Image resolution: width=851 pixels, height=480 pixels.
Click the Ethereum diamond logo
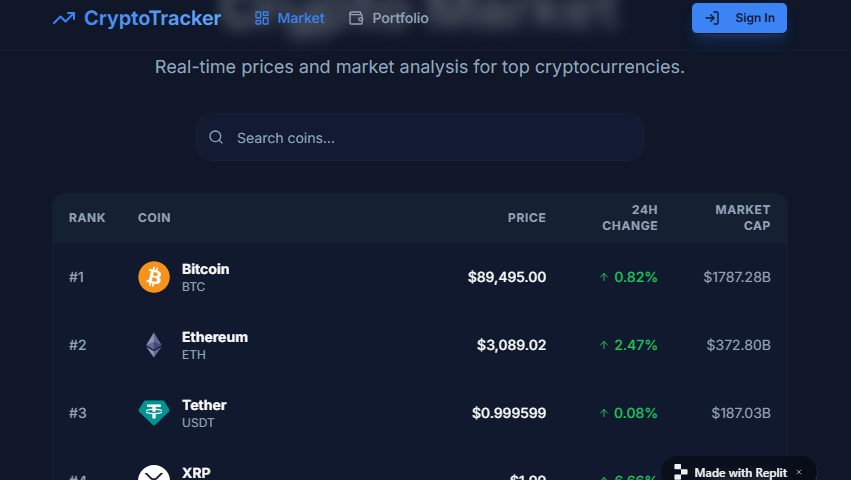[x=154, y=345]
